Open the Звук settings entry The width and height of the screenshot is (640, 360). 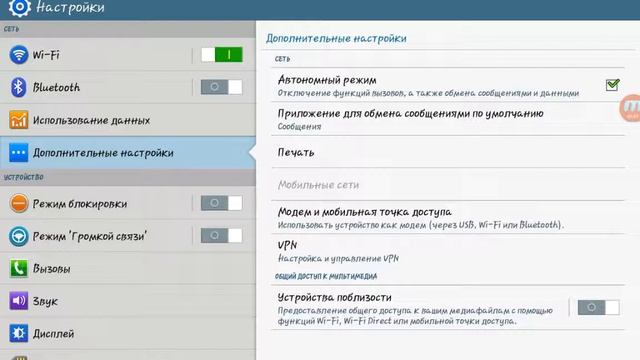(128, 301)
